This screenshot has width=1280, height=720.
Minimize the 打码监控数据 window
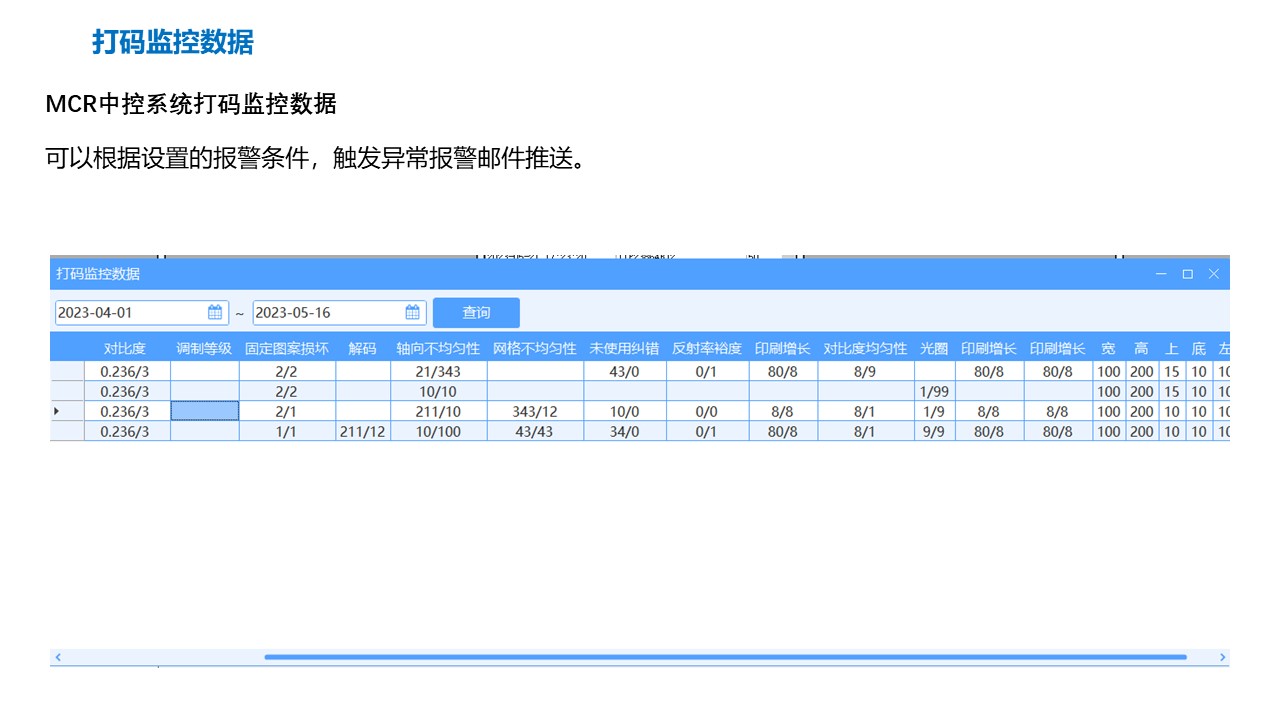pyautogui.click(x=1161, y=274)
